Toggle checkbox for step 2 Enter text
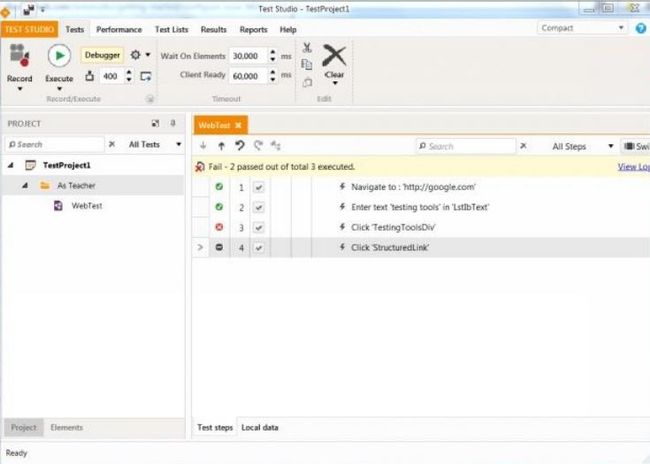Viewport: 650px width, 464px height. 259,207
